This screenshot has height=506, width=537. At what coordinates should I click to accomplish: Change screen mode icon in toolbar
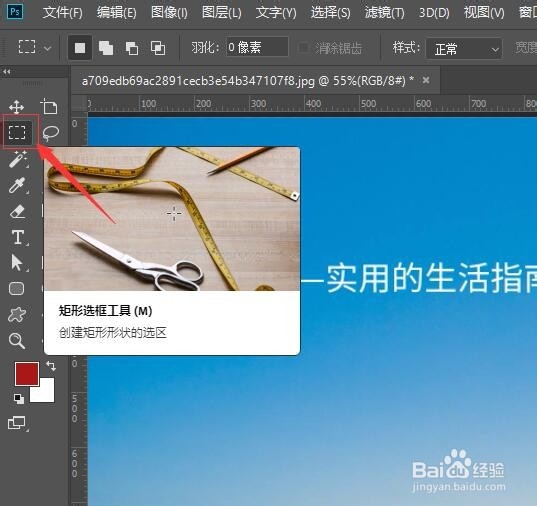(17, 423)
